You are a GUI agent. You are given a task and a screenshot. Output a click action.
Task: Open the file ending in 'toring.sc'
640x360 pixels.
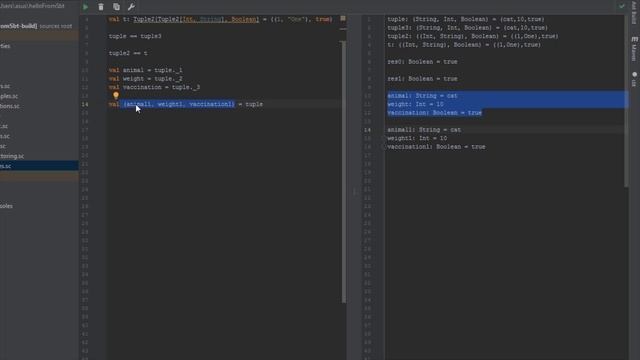click(x=12, y=156)
